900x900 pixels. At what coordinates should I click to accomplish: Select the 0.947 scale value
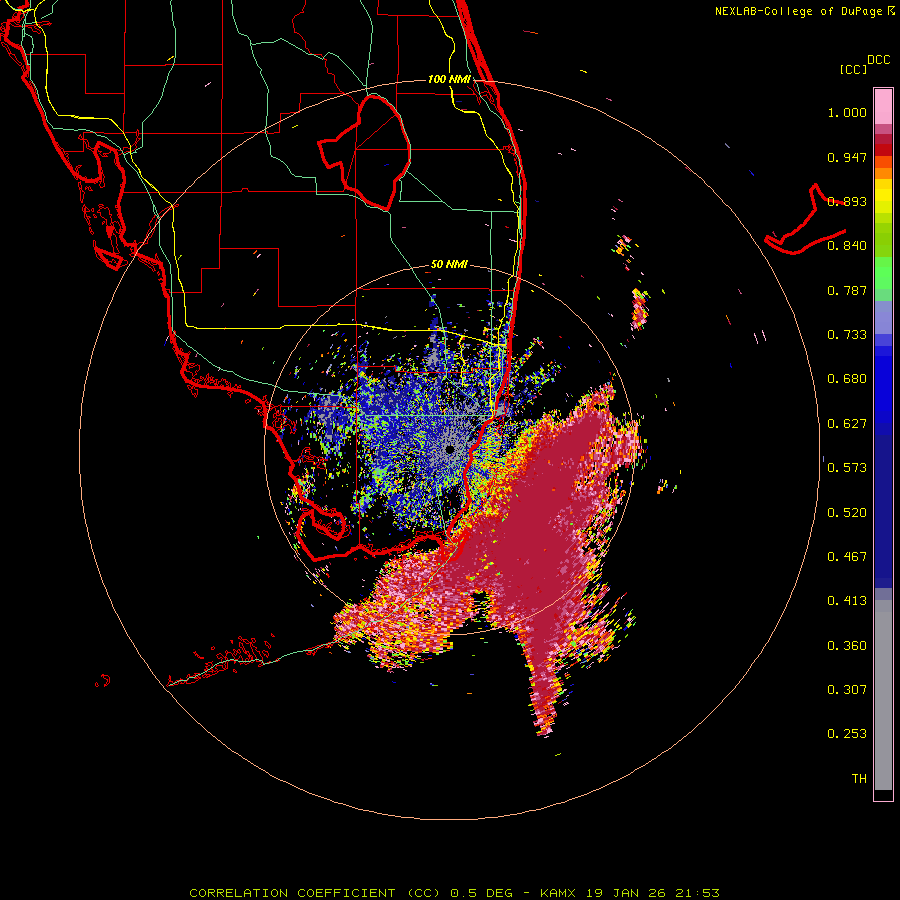tap(847, 157)
